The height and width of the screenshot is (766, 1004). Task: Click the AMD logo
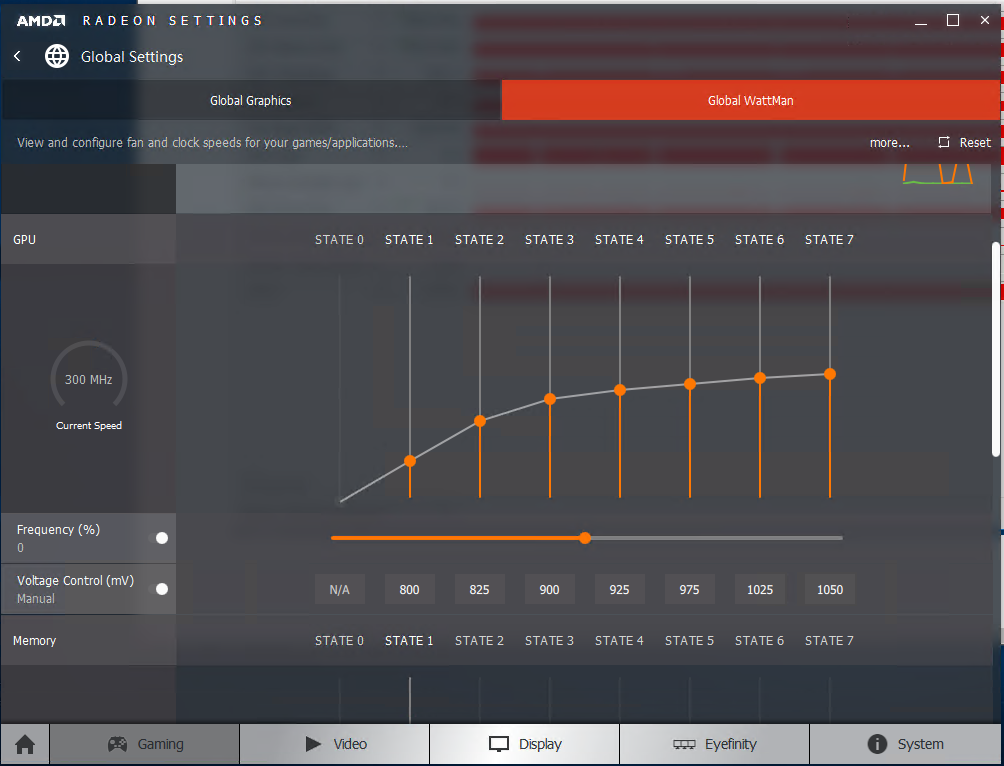(x=41, y=20)
